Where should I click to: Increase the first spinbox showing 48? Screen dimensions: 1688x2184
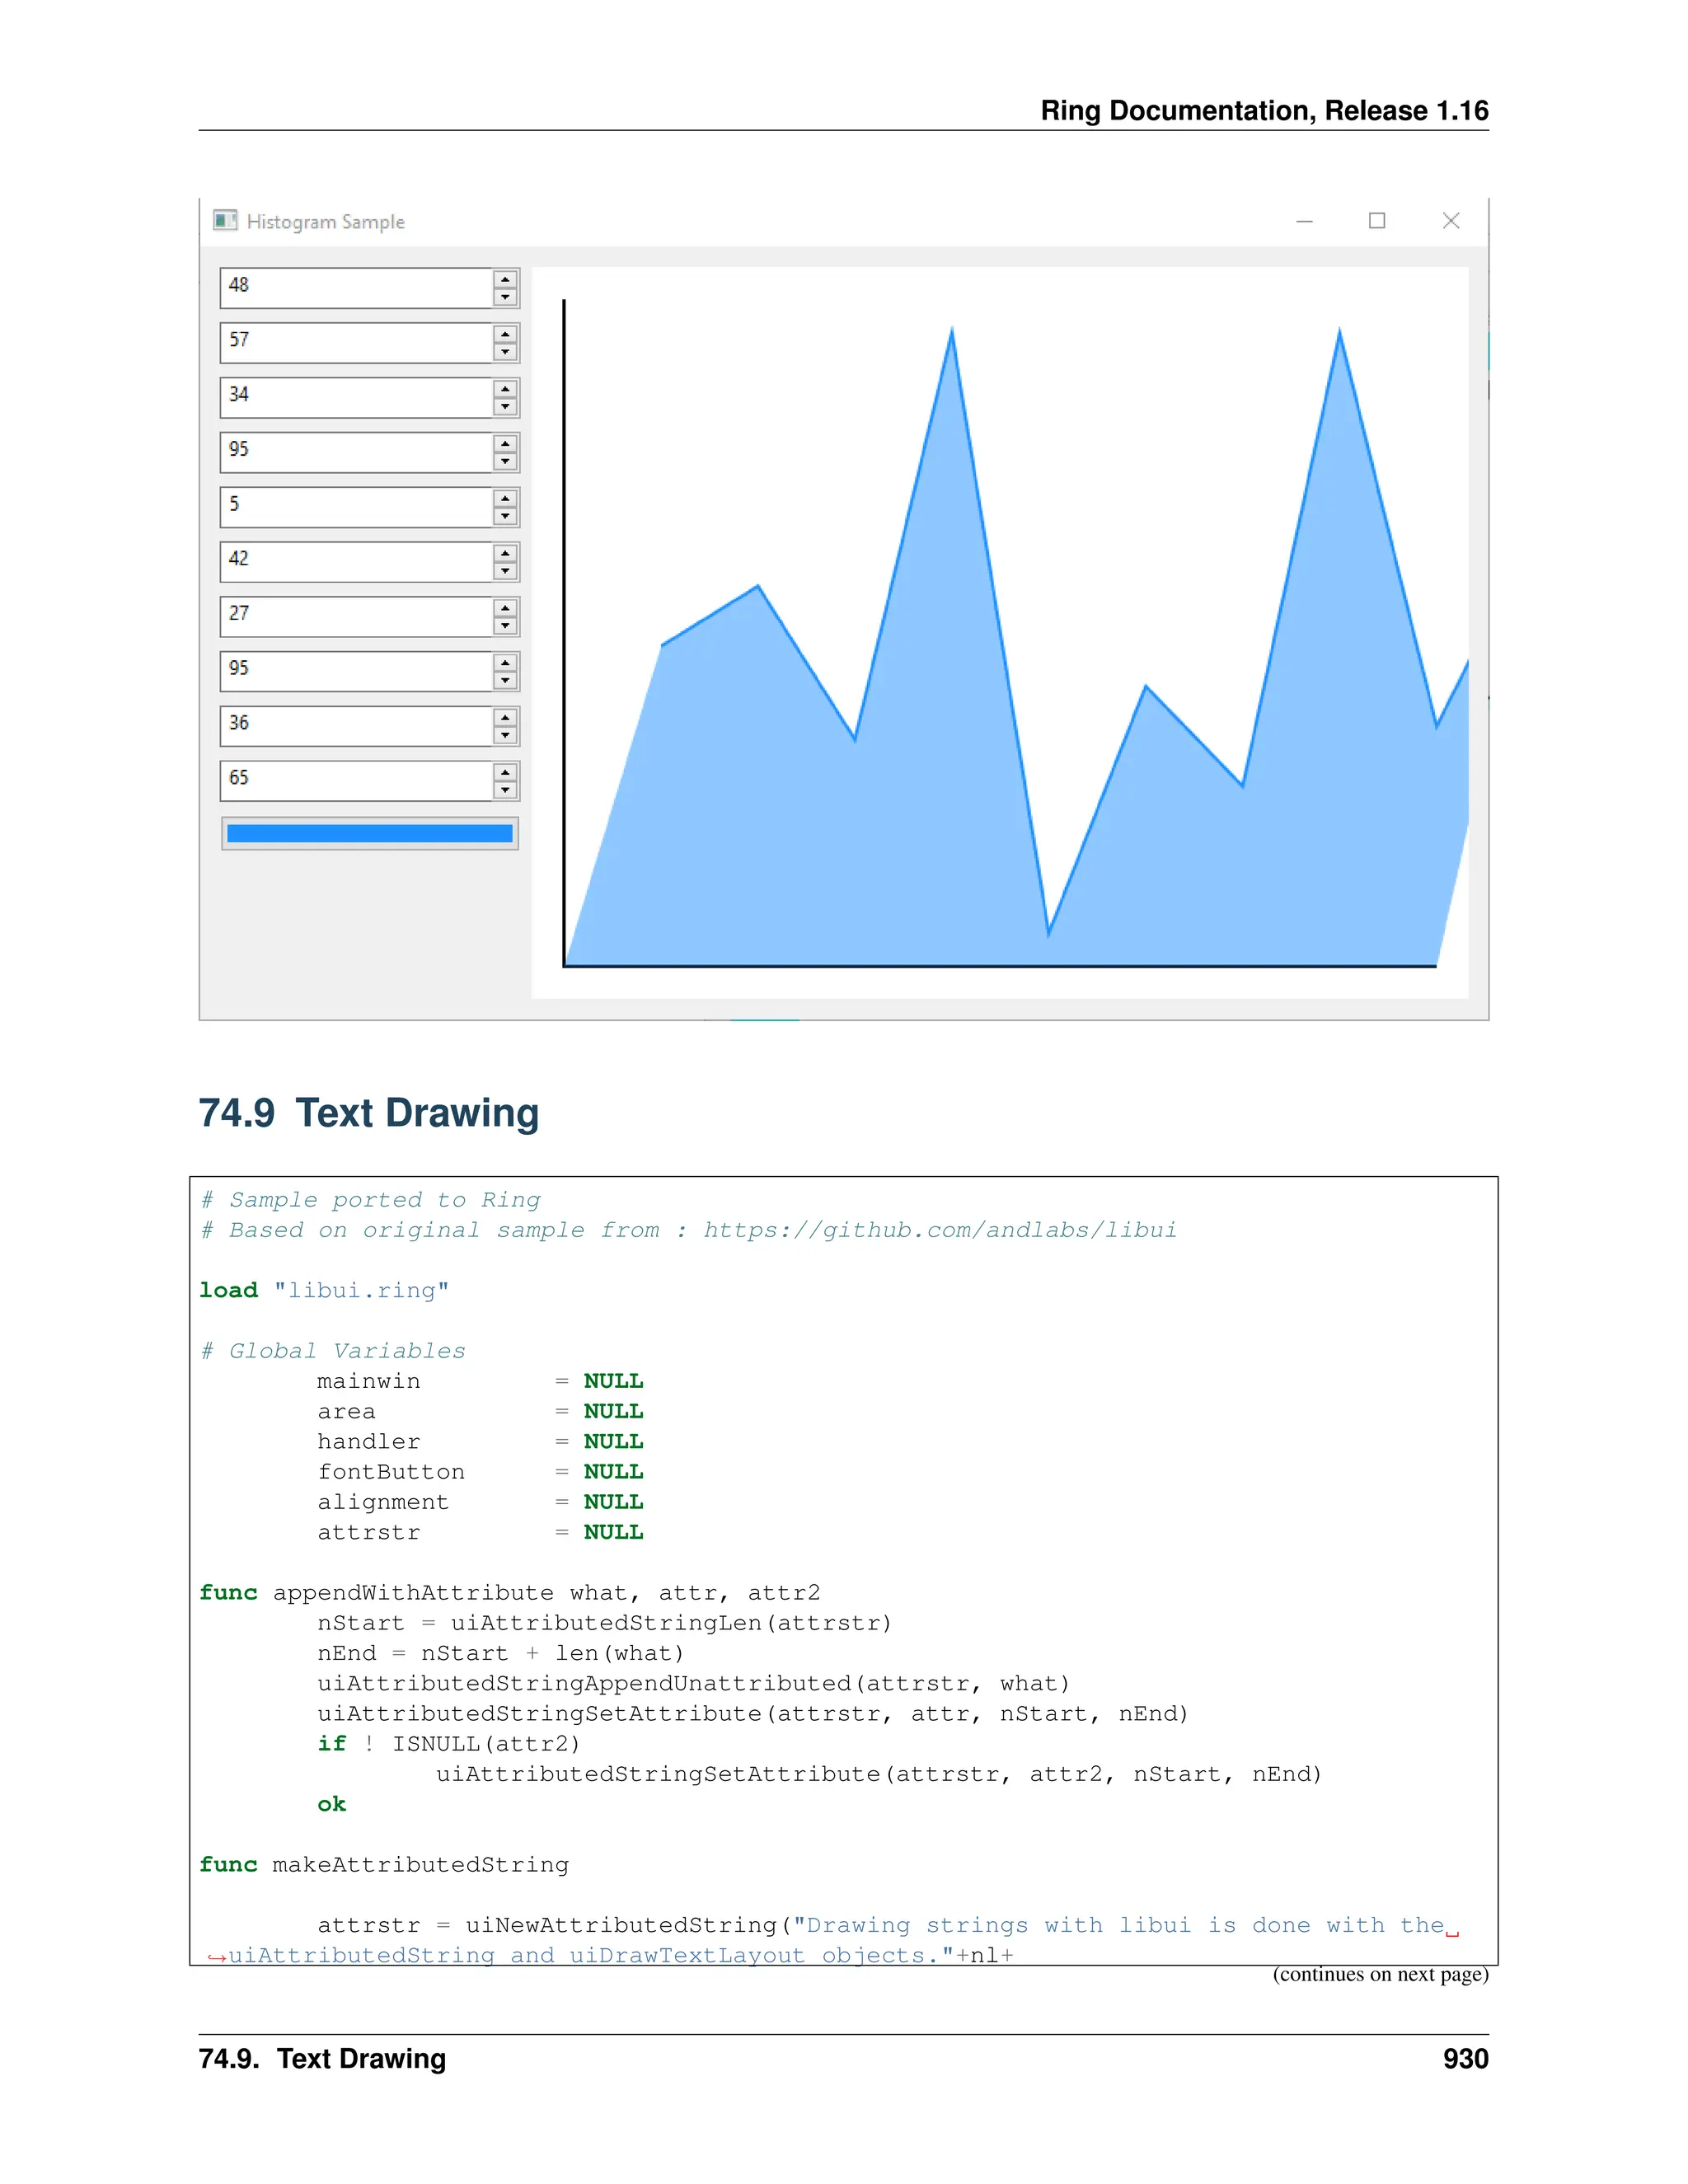(505, 279)
